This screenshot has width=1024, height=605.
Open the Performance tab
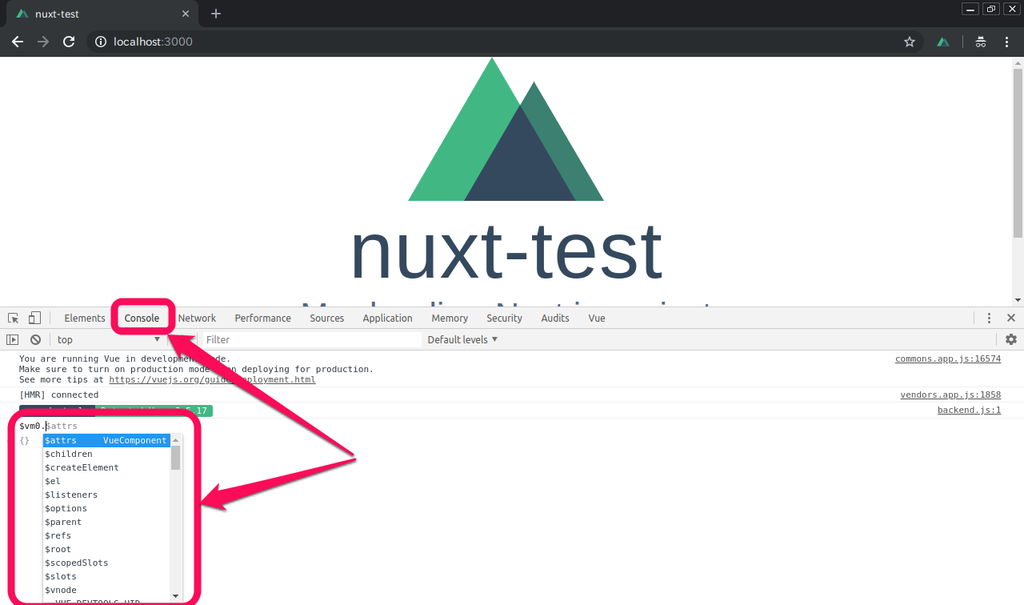263,318
